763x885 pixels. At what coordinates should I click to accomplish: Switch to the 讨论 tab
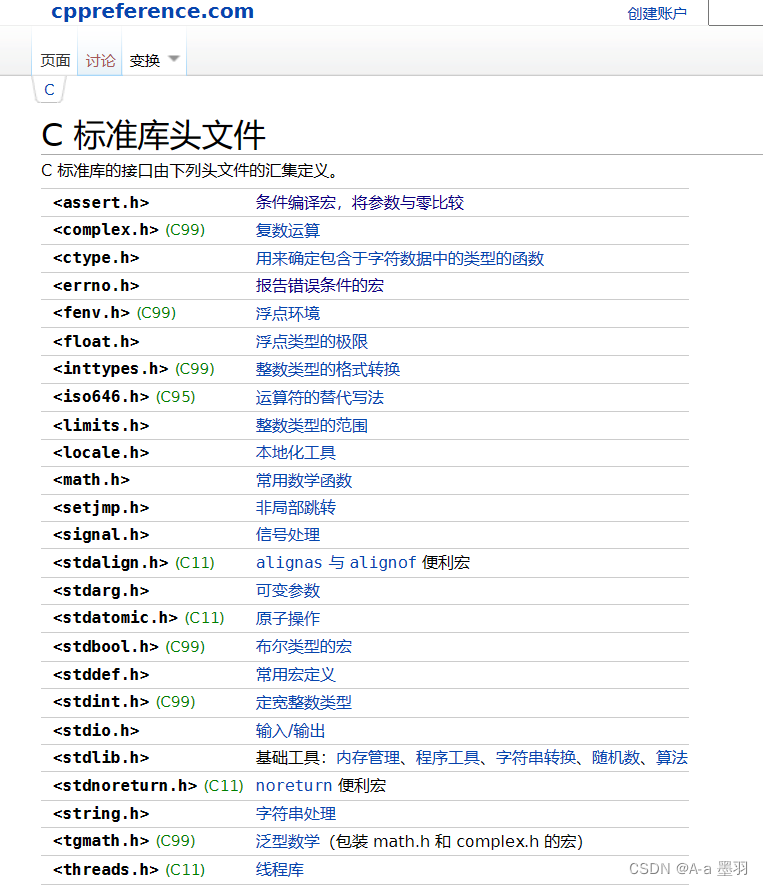(100, 60)
